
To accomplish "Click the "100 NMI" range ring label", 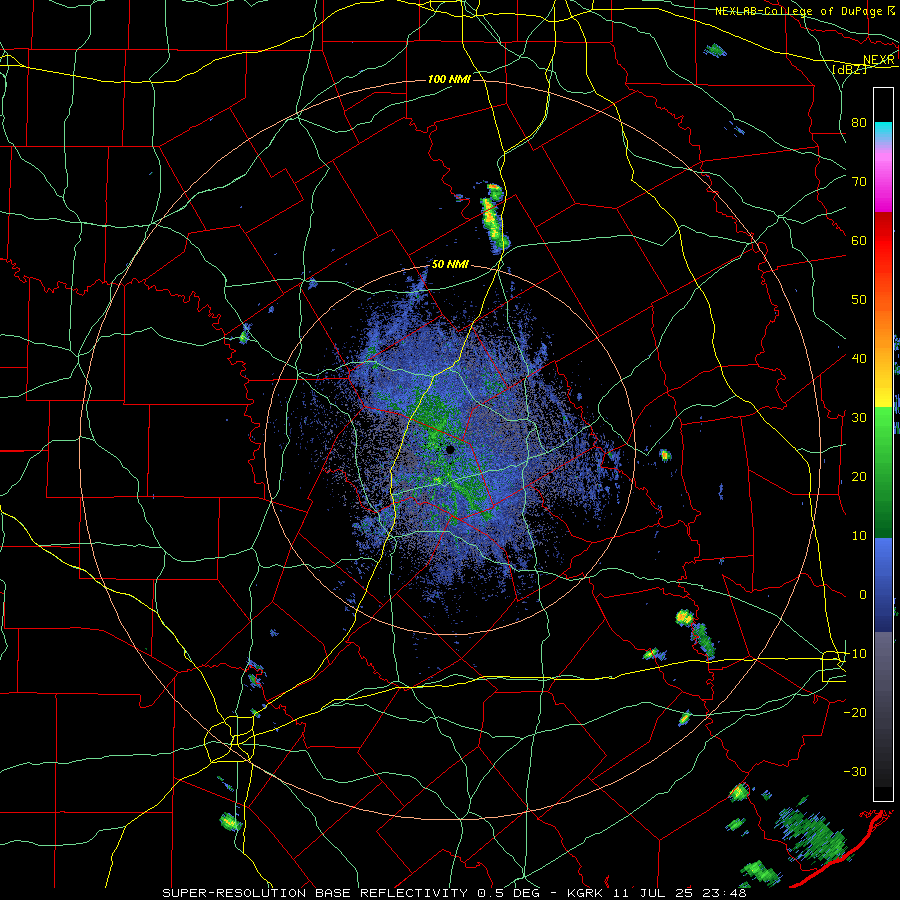I will [x=449, y=79].
